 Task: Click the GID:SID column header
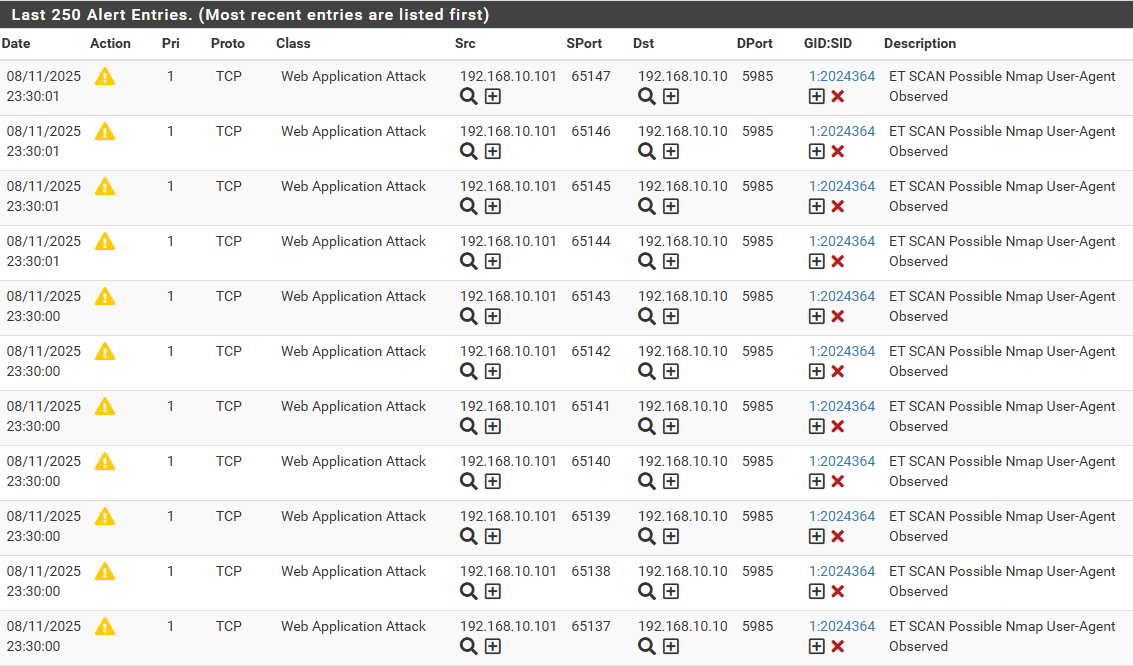[828, 43]
